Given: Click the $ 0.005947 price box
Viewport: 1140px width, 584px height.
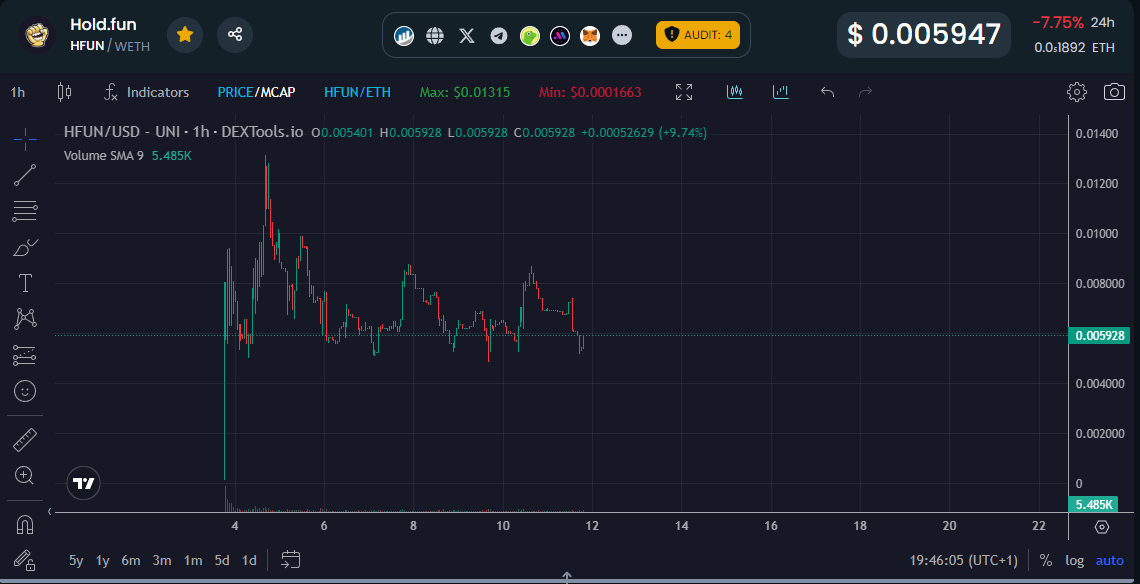Looking at the screenshot, I should click(924, 34).
